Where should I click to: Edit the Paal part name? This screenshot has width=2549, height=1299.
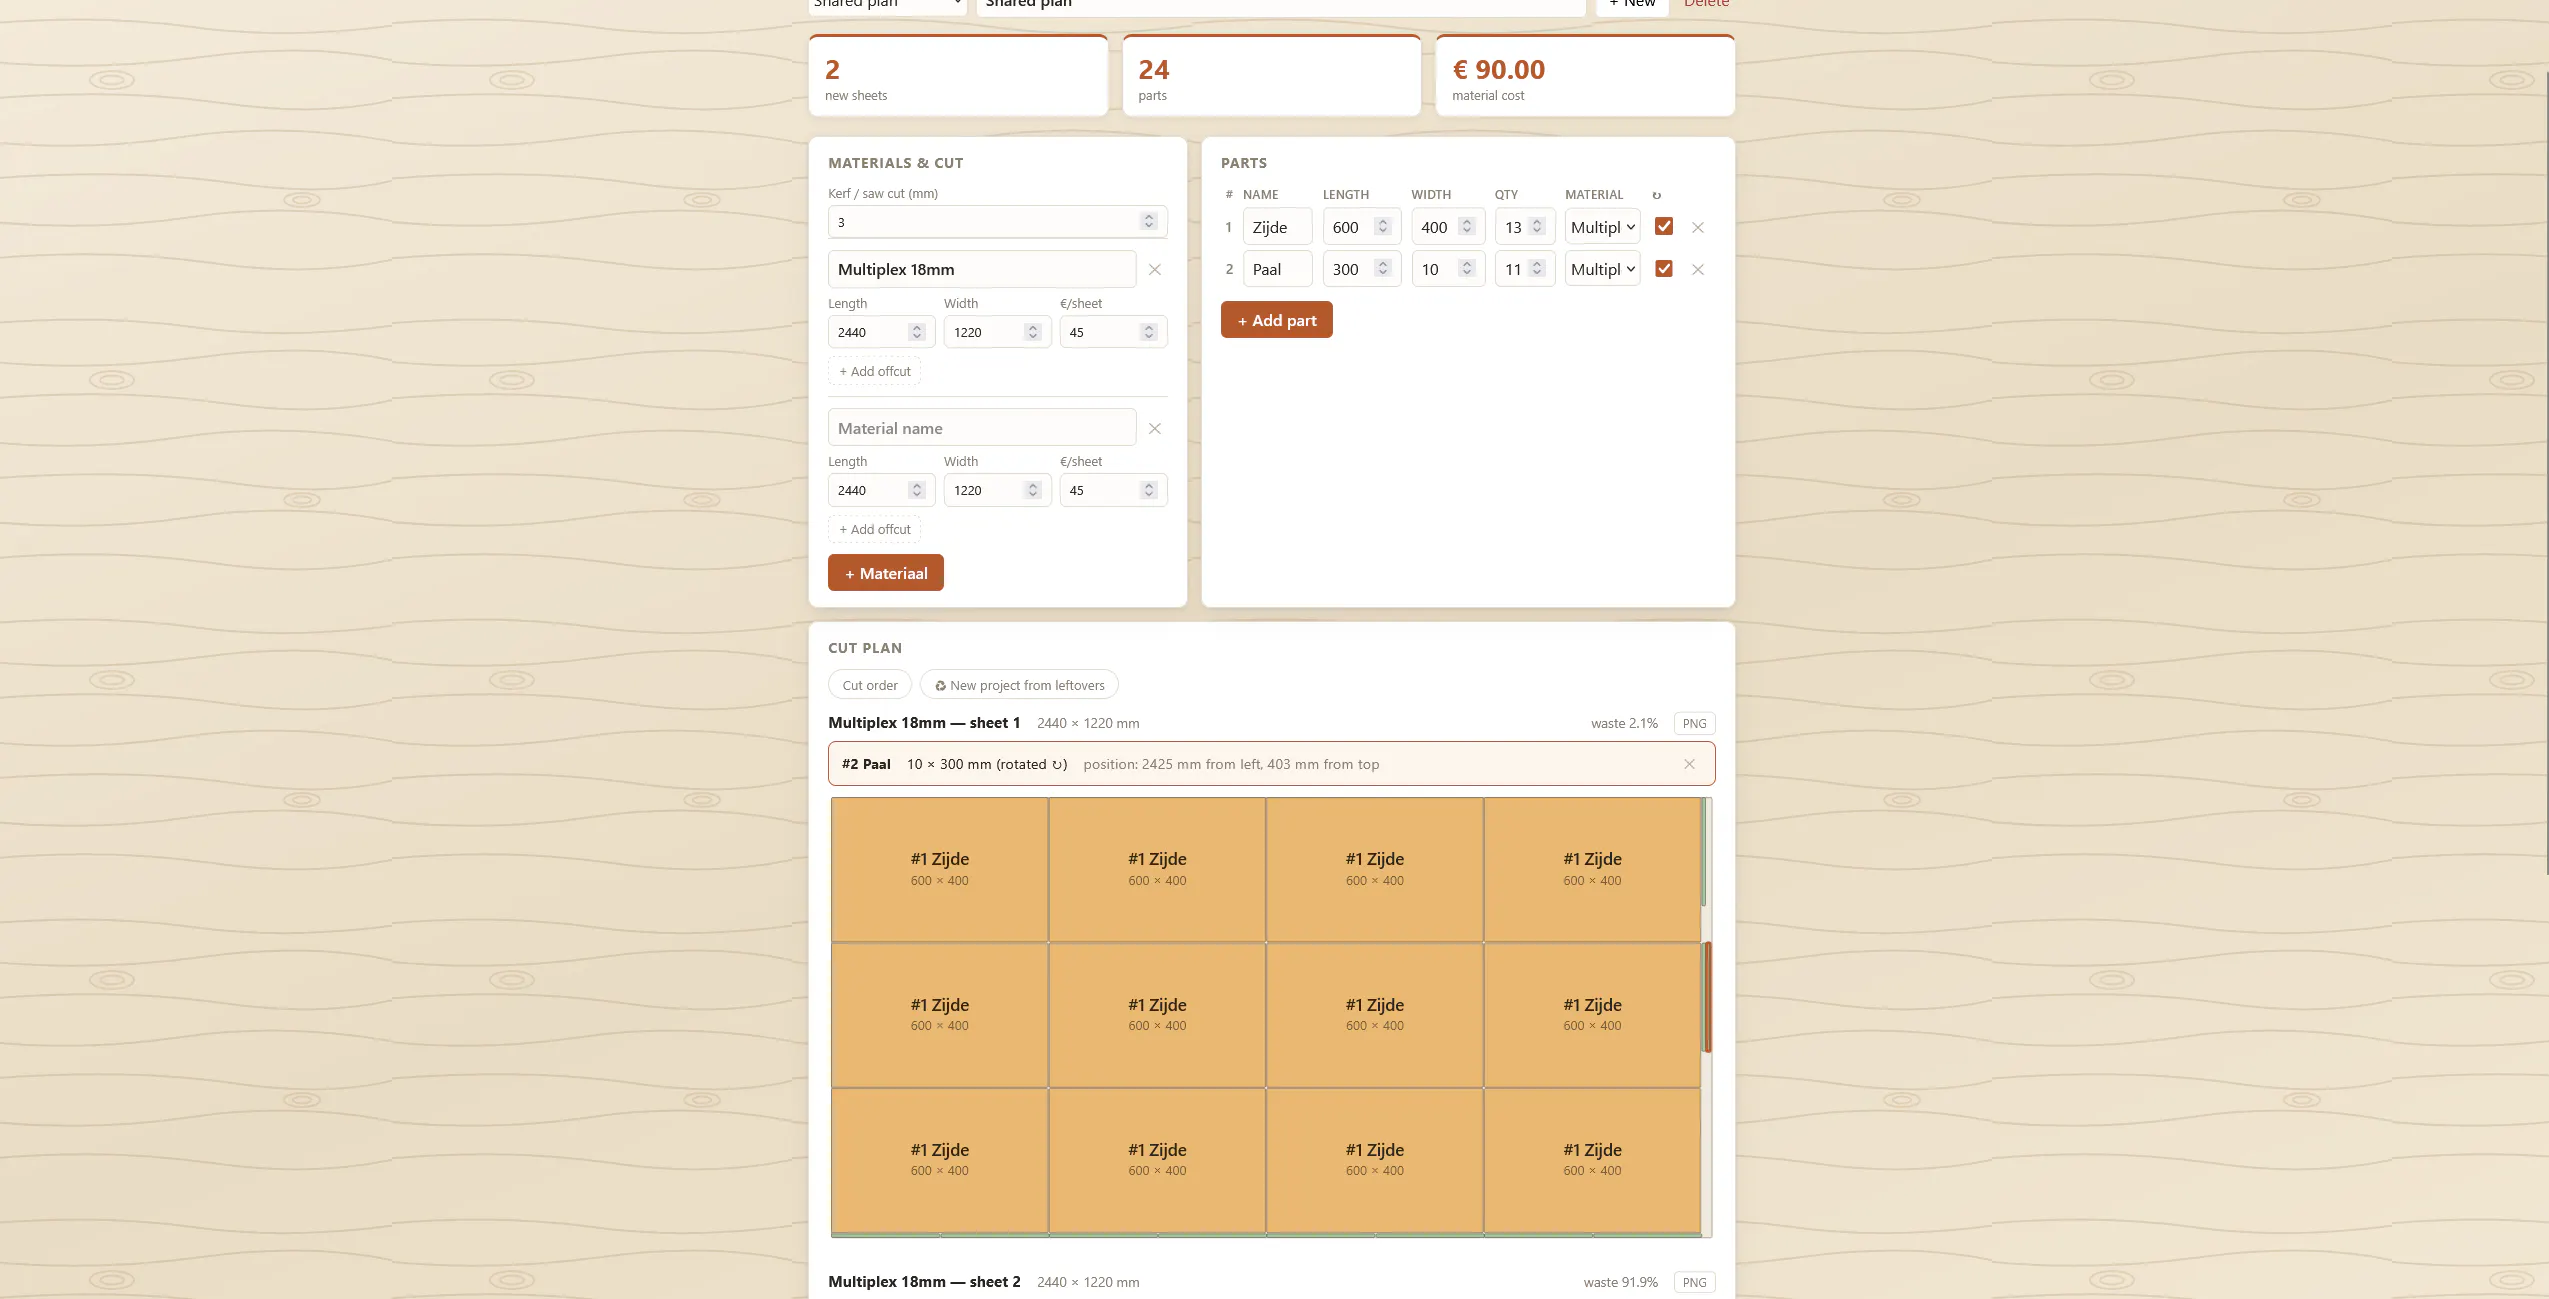click(x=1277, y=269)
